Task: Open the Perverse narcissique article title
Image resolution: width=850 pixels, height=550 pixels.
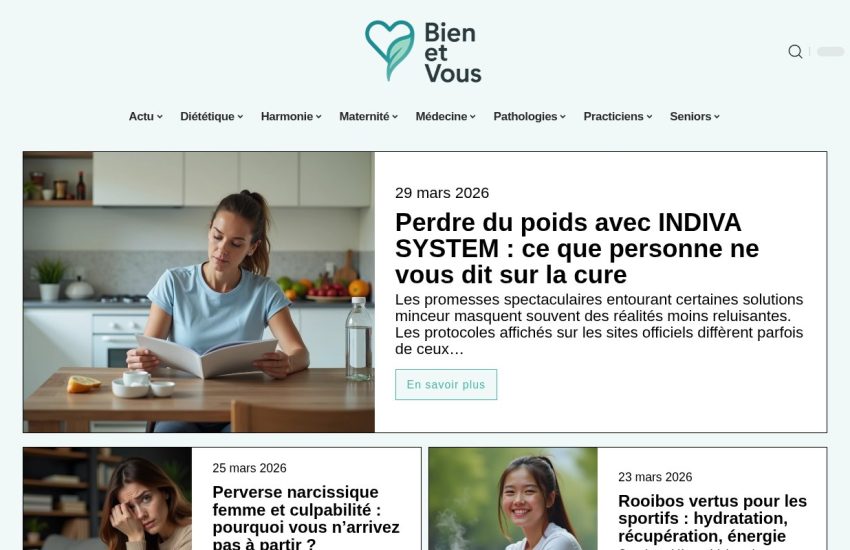Action: coord(306,517)
